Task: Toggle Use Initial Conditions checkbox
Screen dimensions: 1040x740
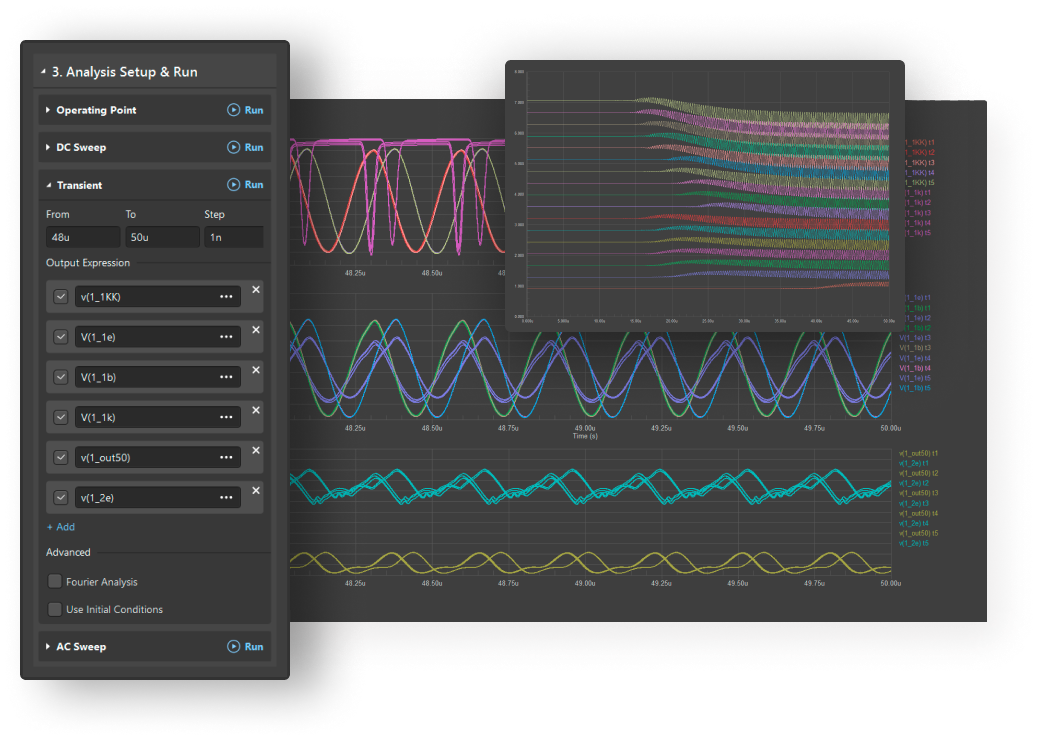Action: coord(55,609)
